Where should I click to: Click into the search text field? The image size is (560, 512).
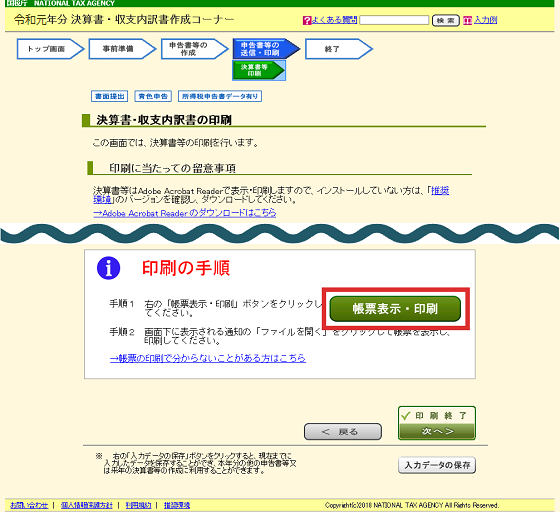[394, 20]
